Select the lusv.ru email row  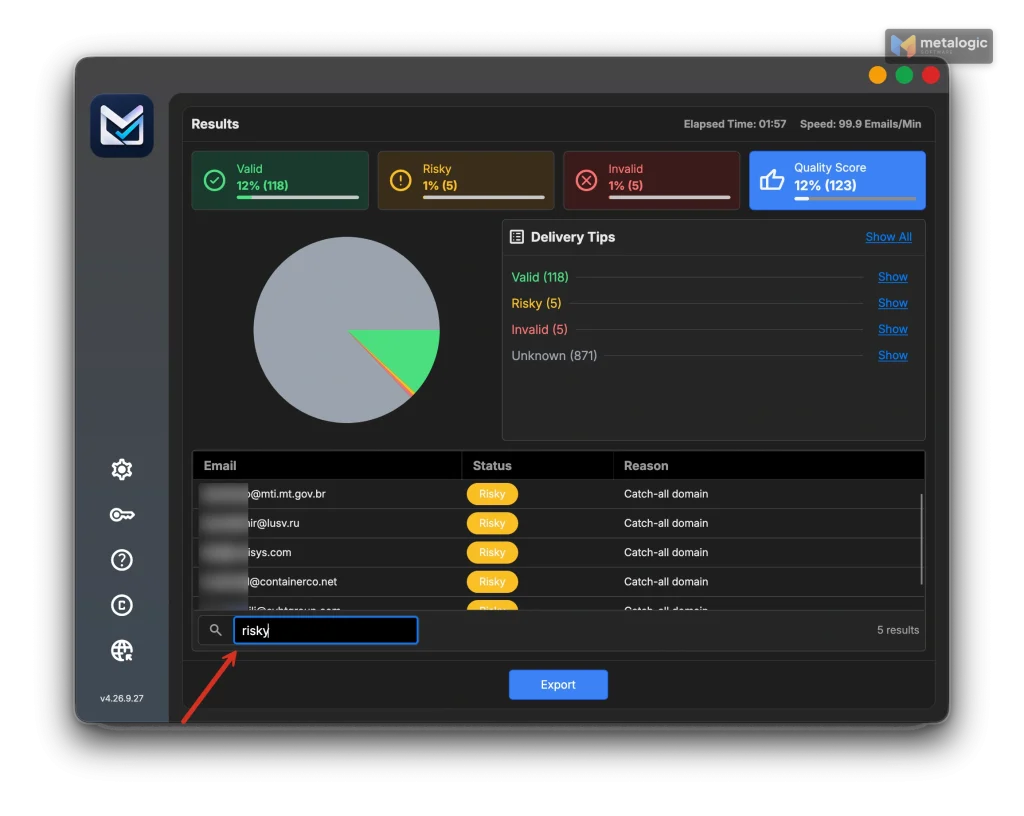coord(558,524)
